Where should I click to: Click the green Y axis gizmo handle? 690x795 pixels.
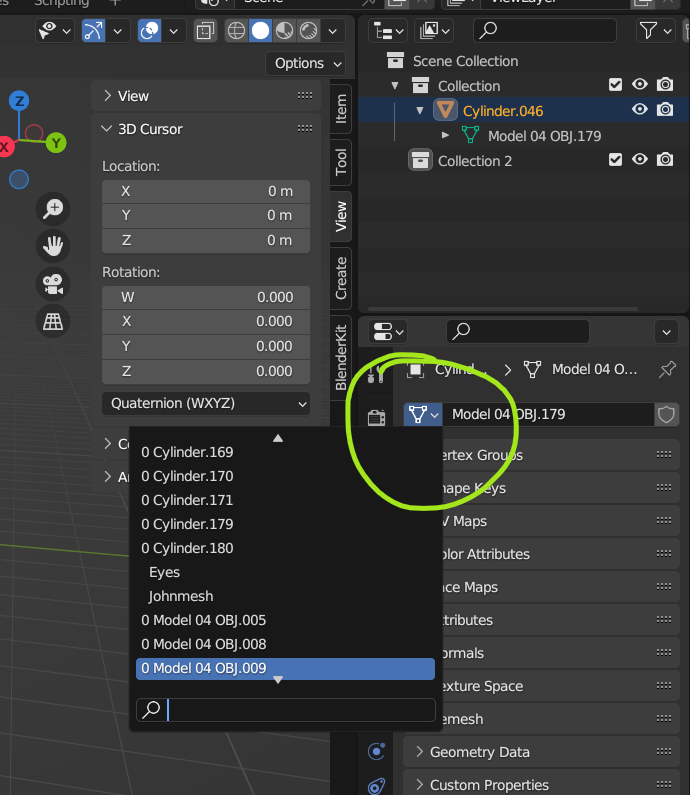(56, 143)
